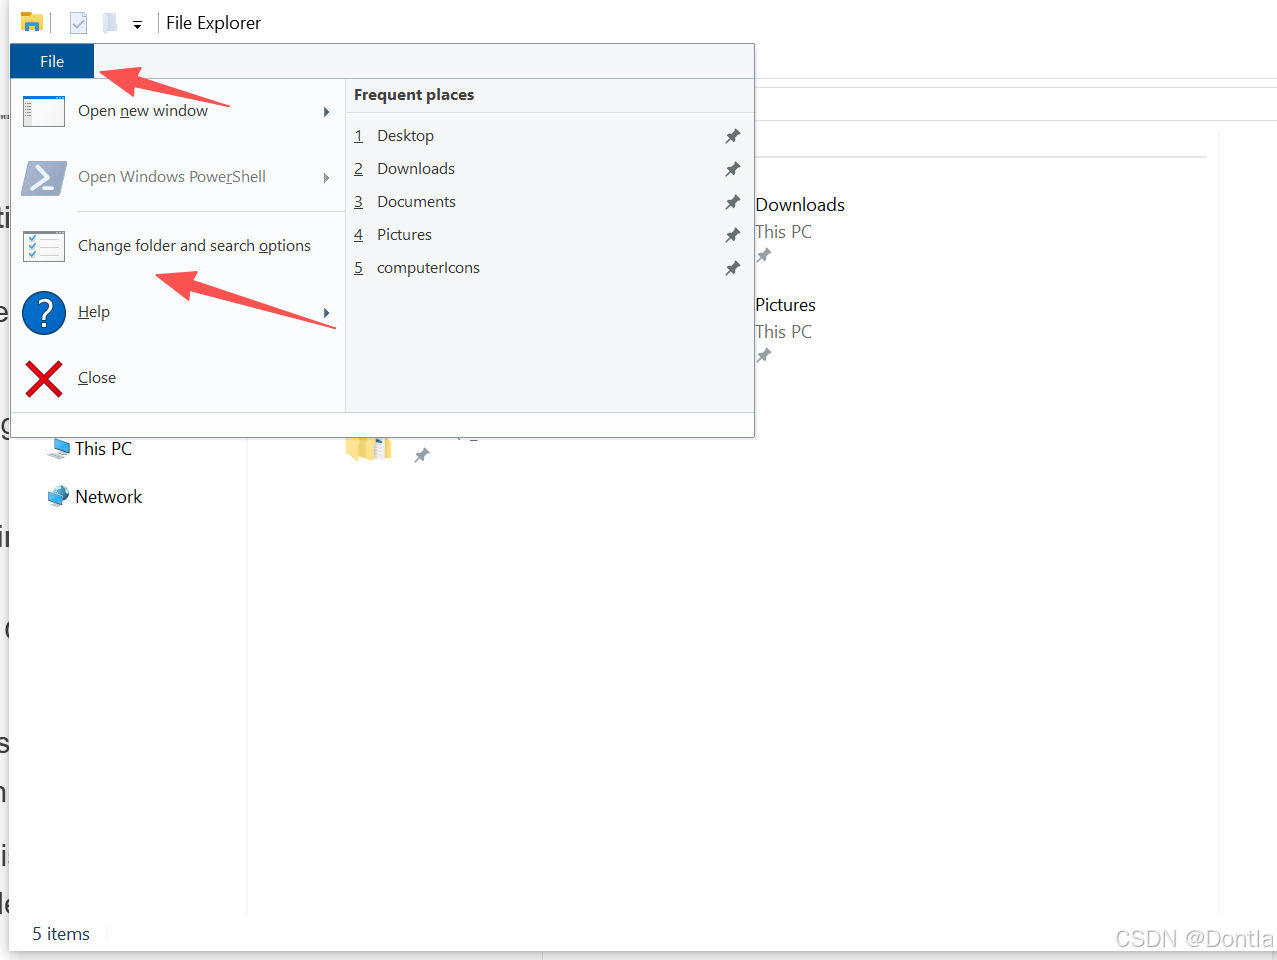Expand the Help submenu arrow

[x=326, y=312]
